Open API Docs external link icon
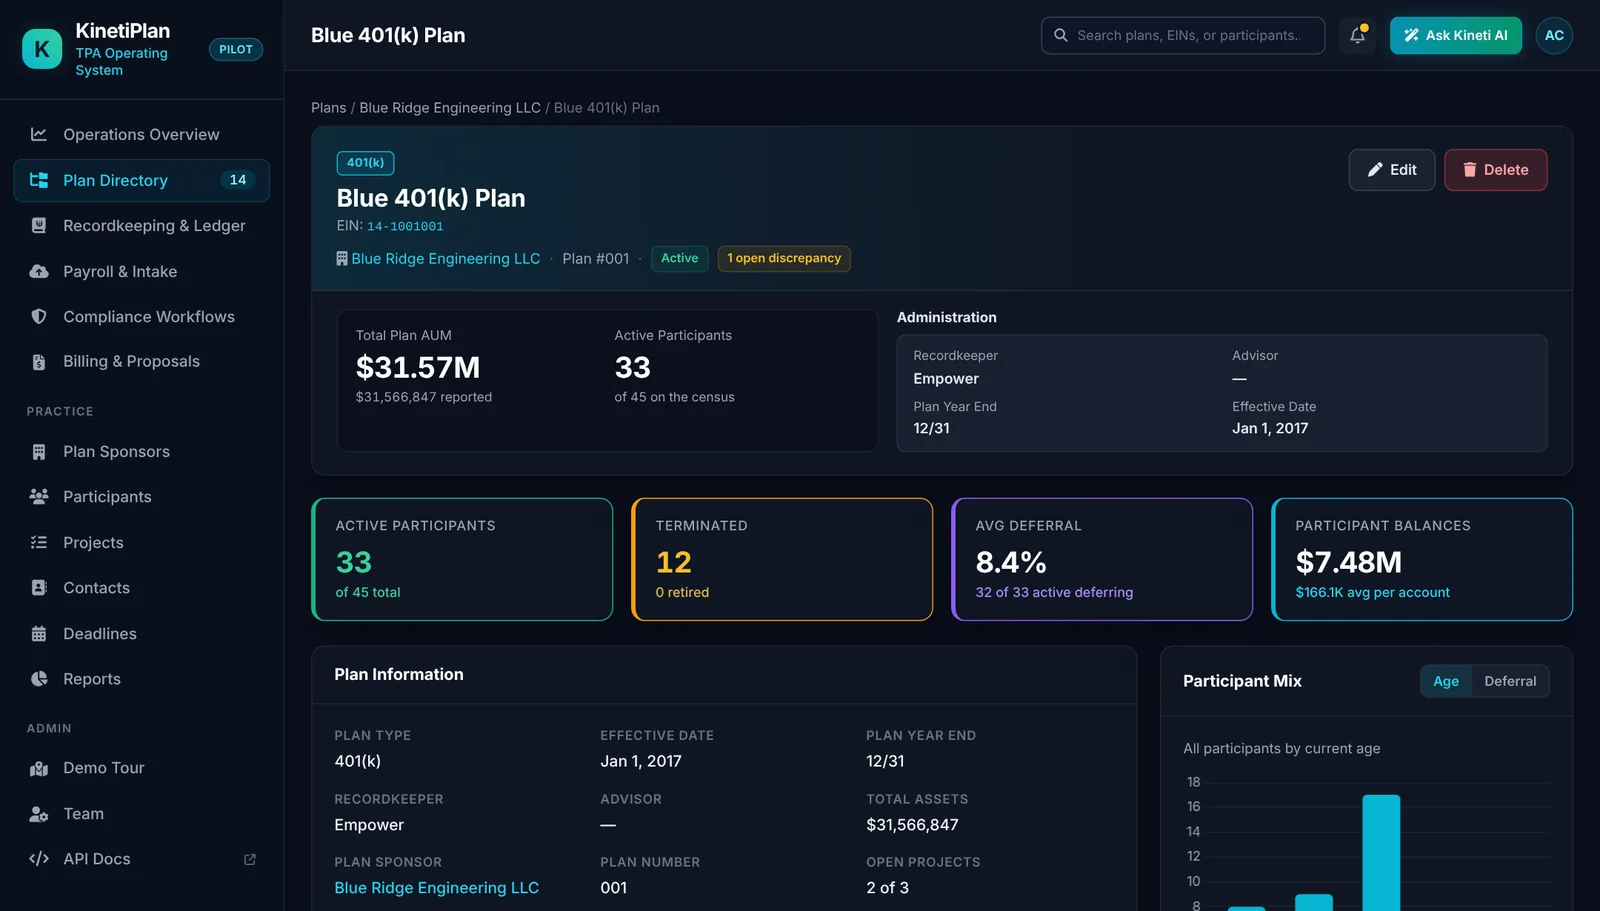 (250, 859)
